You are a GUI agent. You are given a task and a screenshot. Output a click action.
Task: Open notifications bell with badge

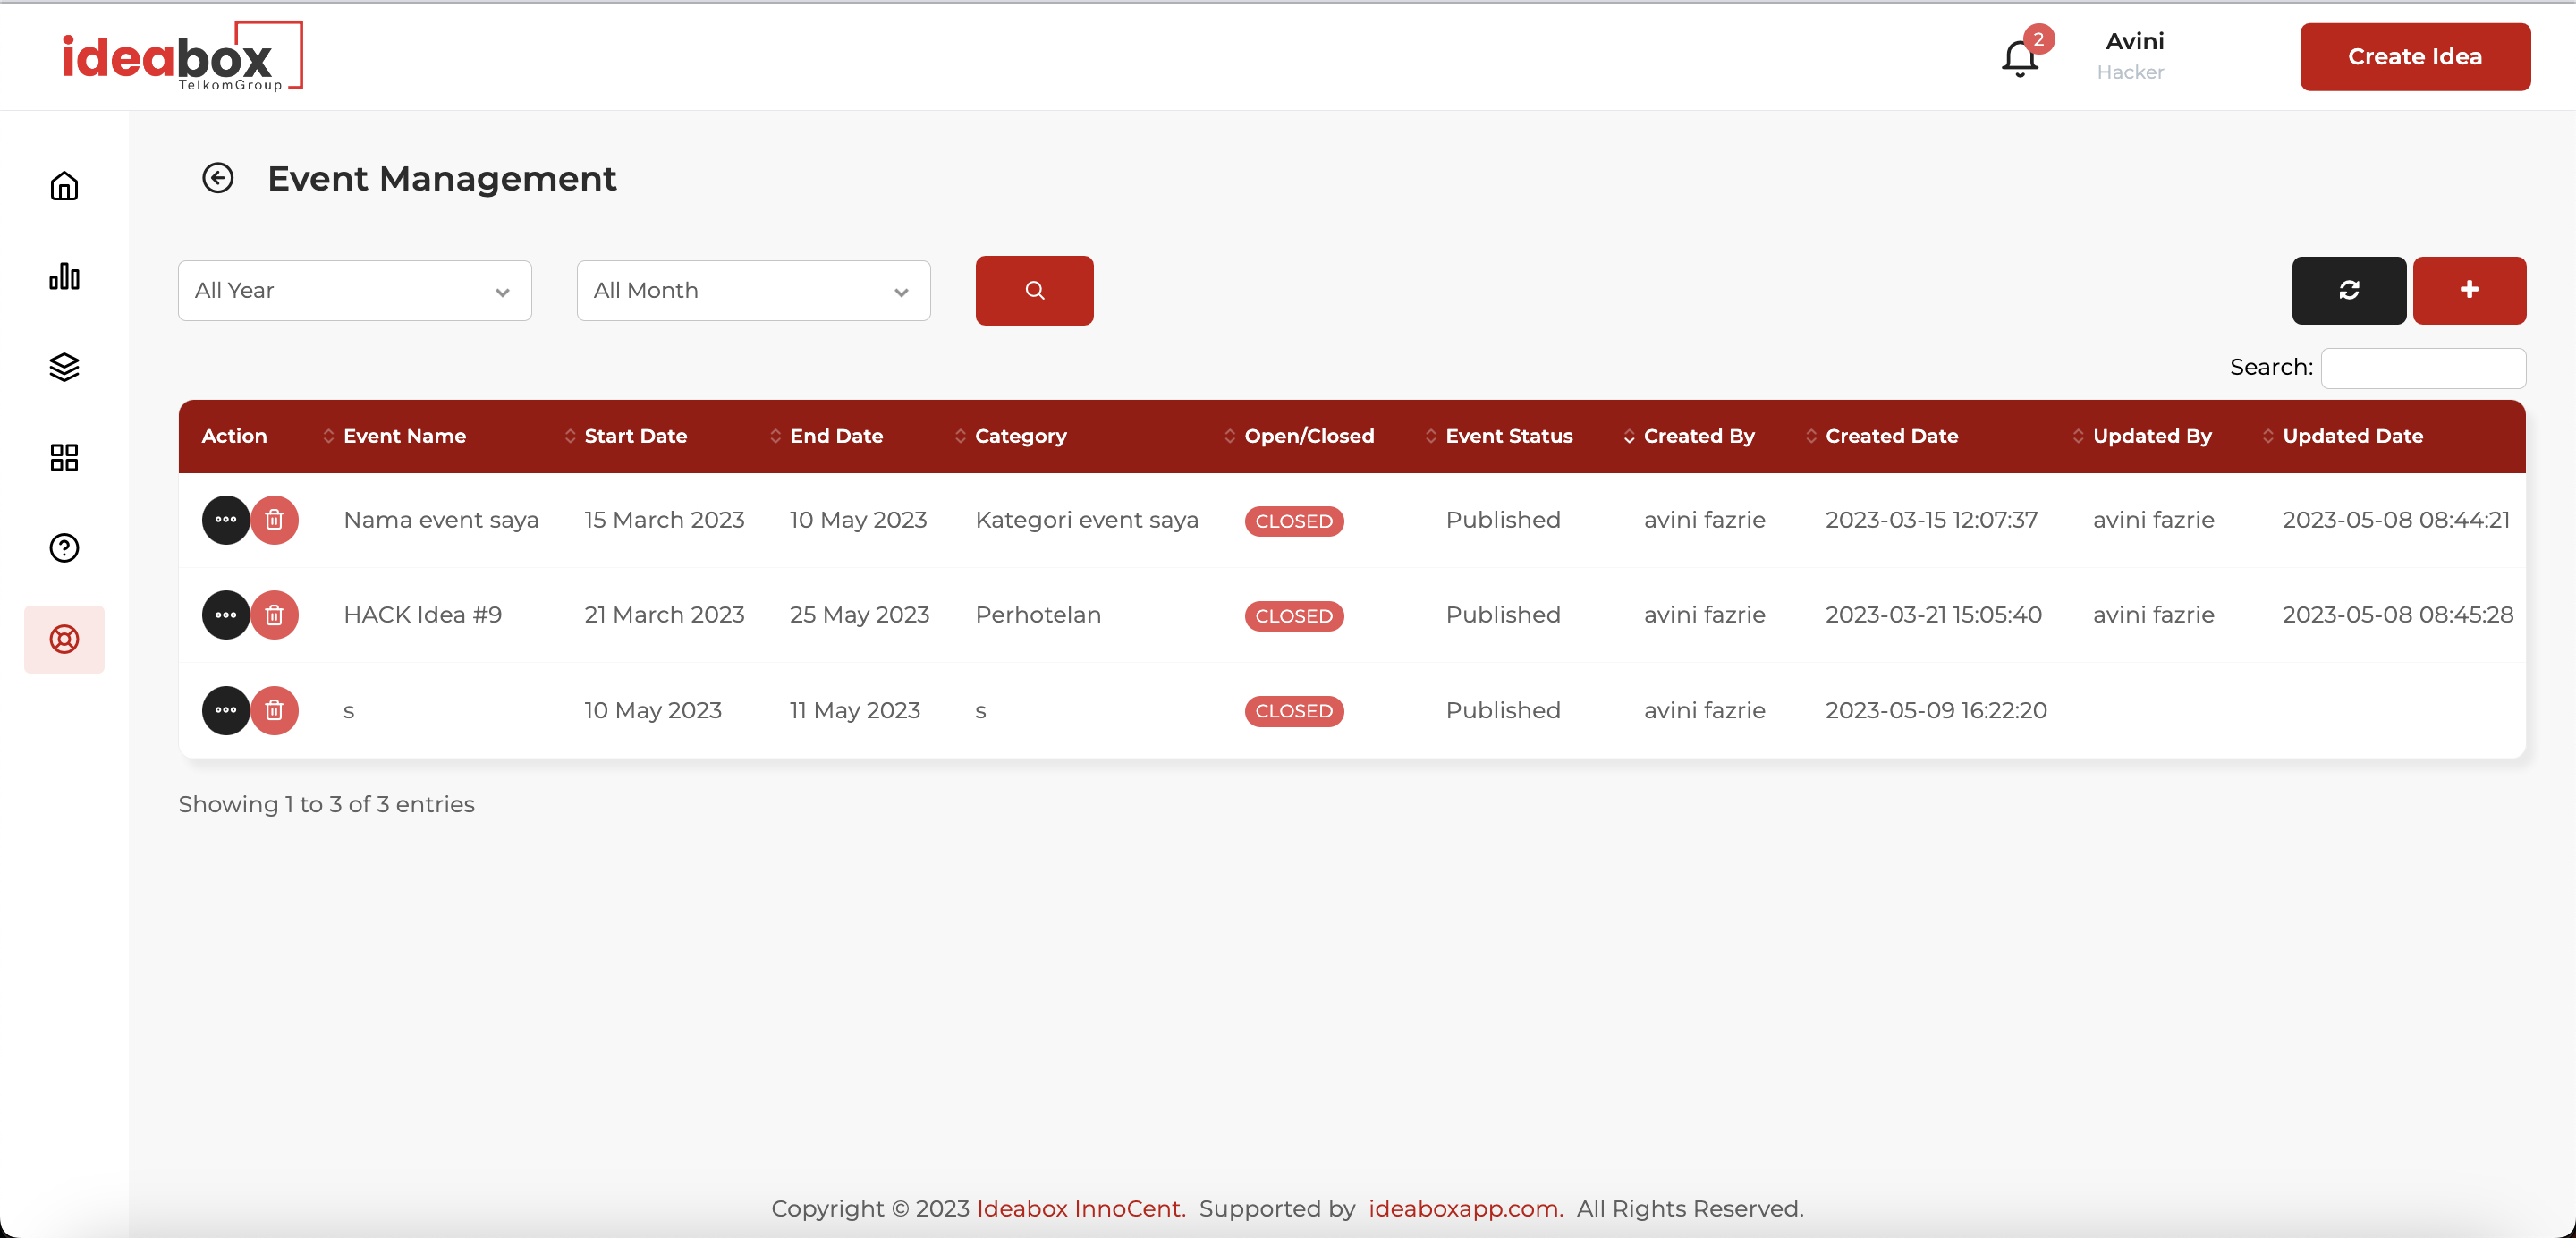point(2019,57)
